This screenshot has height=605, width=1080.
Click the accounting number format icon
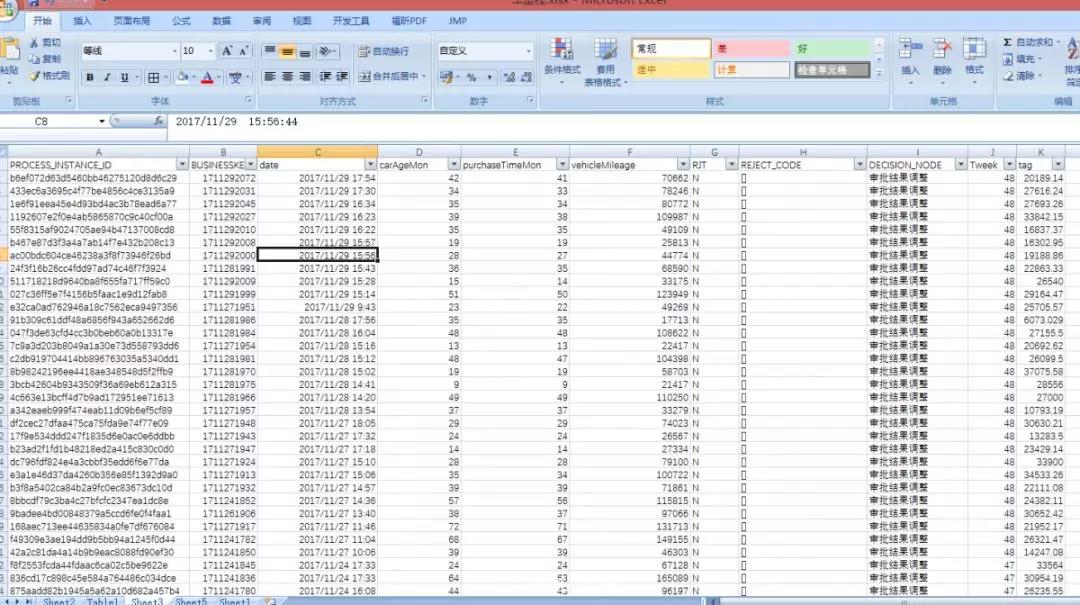click(446, 77)
